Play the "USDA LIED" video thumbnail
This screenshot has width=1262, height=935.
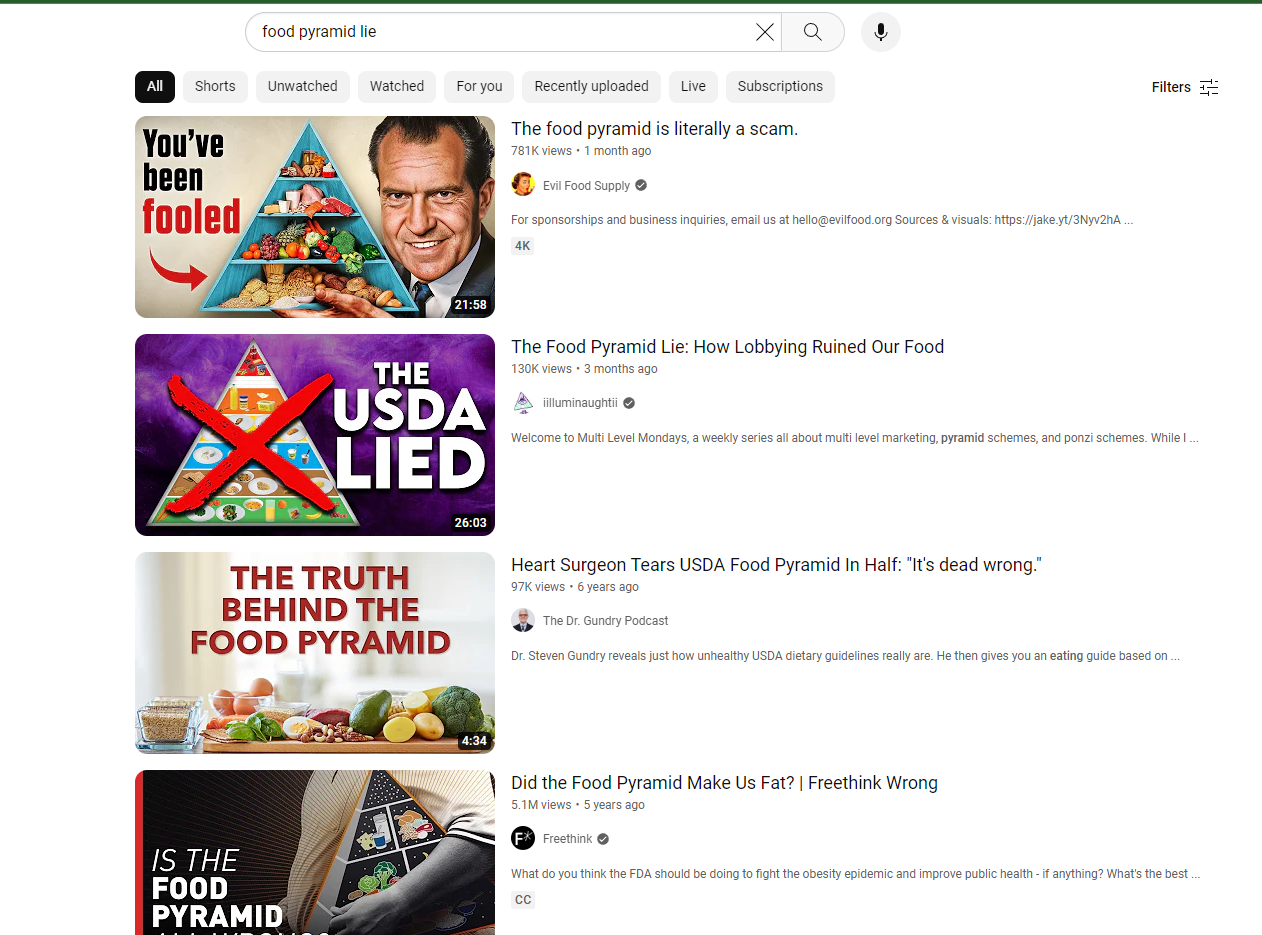tap(315, 435)
